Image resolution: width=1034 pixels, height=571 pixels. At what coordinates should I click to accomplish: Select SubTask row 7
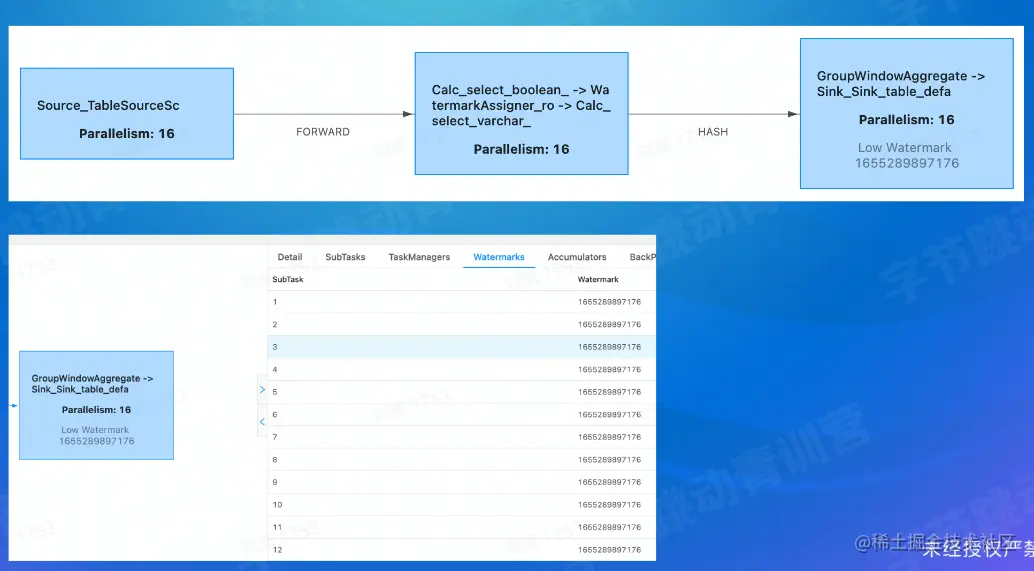462,436
